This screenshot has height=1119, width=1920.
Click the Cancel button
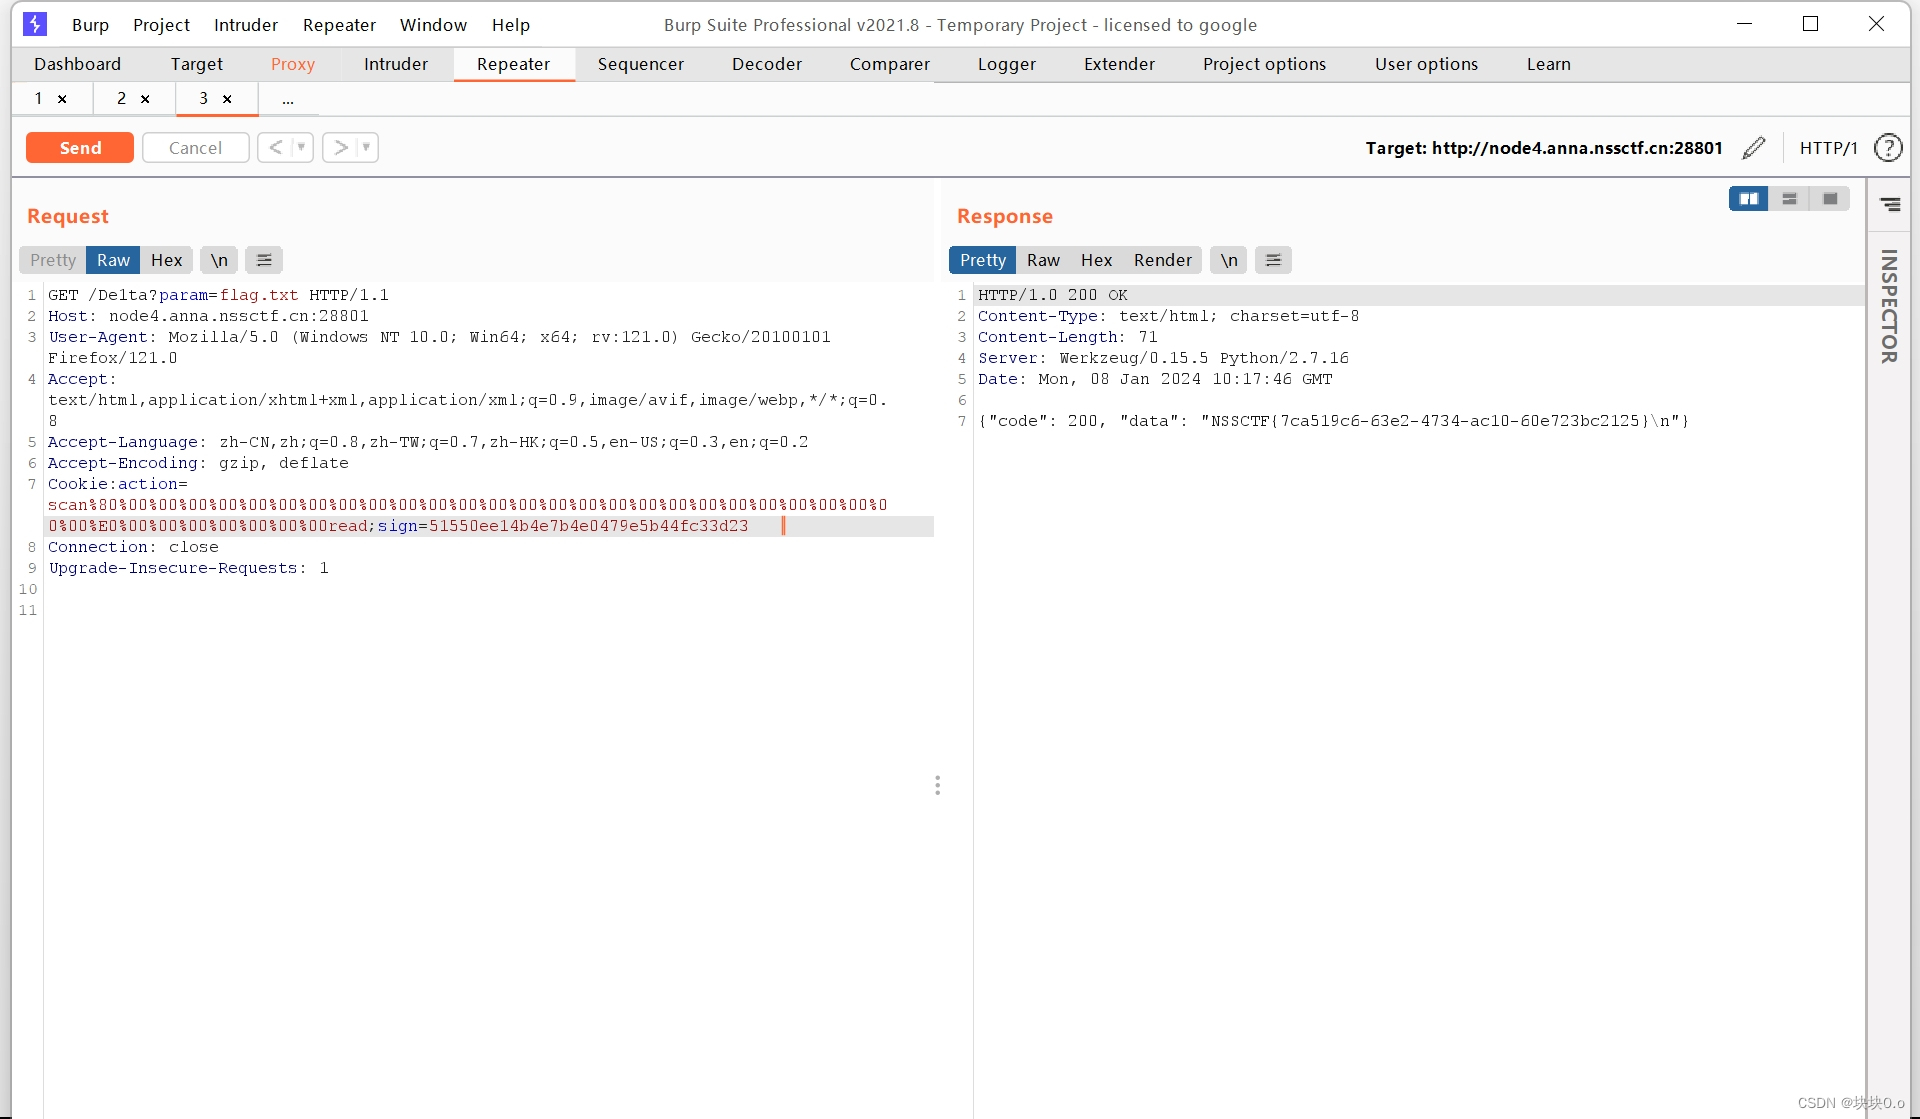pos(195,148)
